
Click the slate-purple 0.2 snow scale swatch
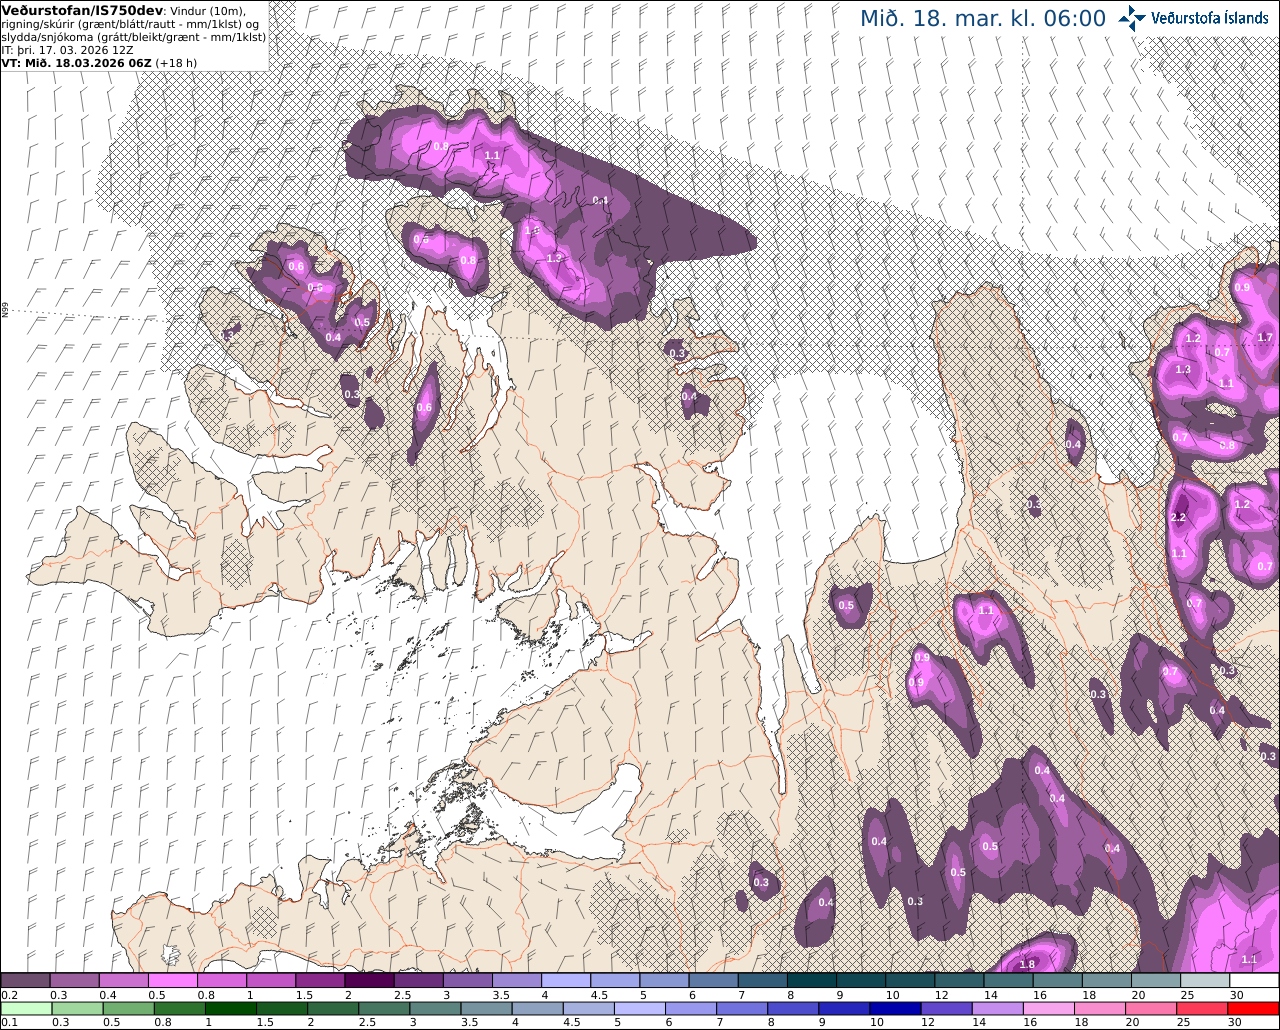24,981
